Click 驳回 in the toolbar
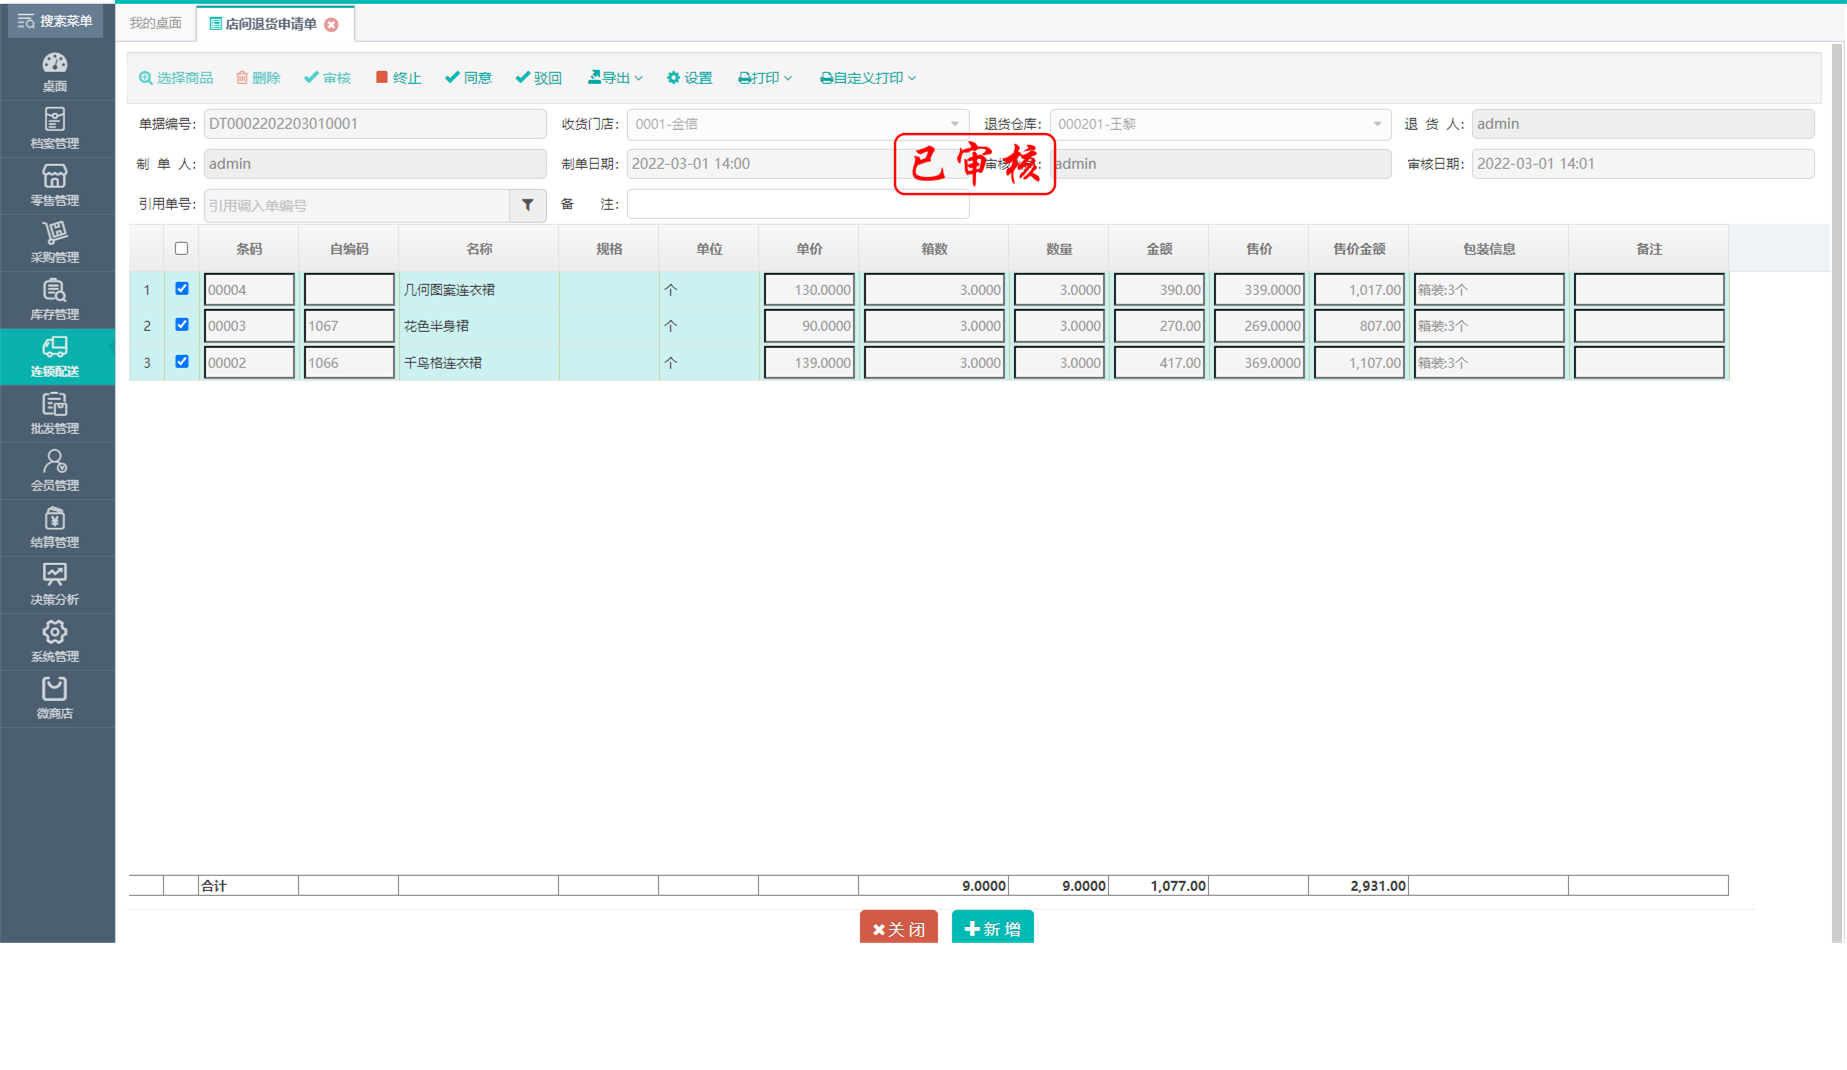Image resolution: width=1847 pixels, height=1070 pixels. (x=538, y=78)
